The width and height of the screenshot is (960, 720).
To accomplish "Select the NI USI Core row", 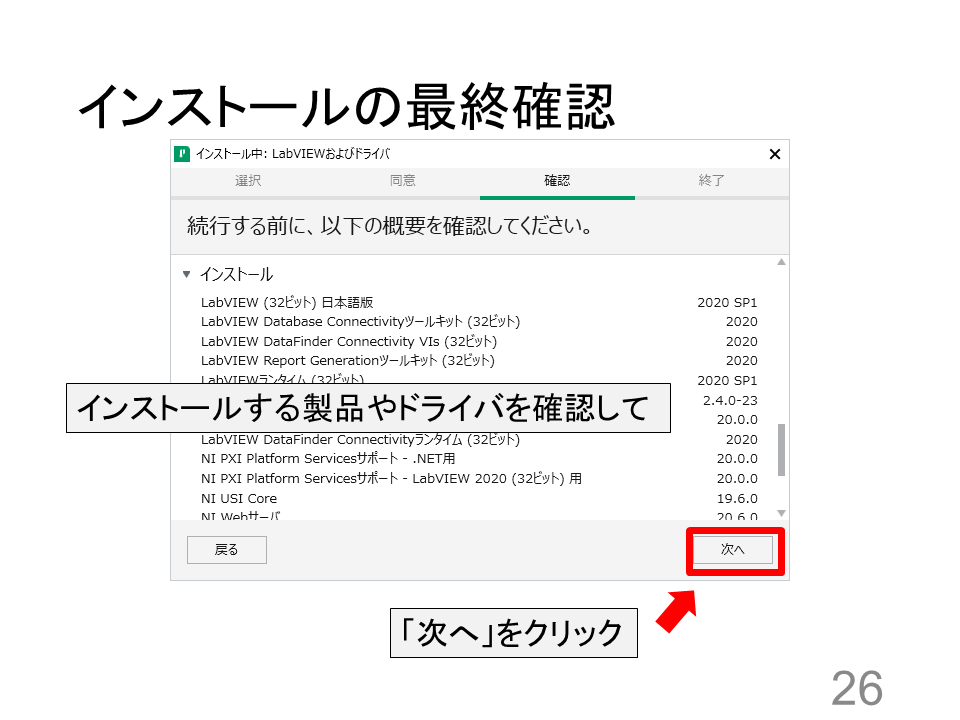I will [x=479, y=498].
